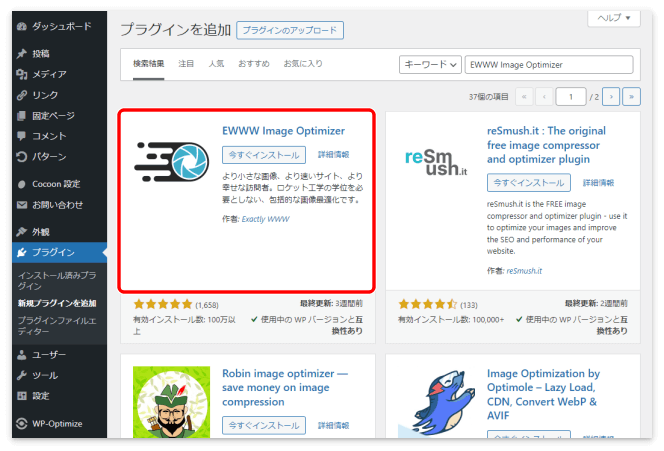Open the キーワード search type dropdown
664x451 pixels.
tap(430, 65)
